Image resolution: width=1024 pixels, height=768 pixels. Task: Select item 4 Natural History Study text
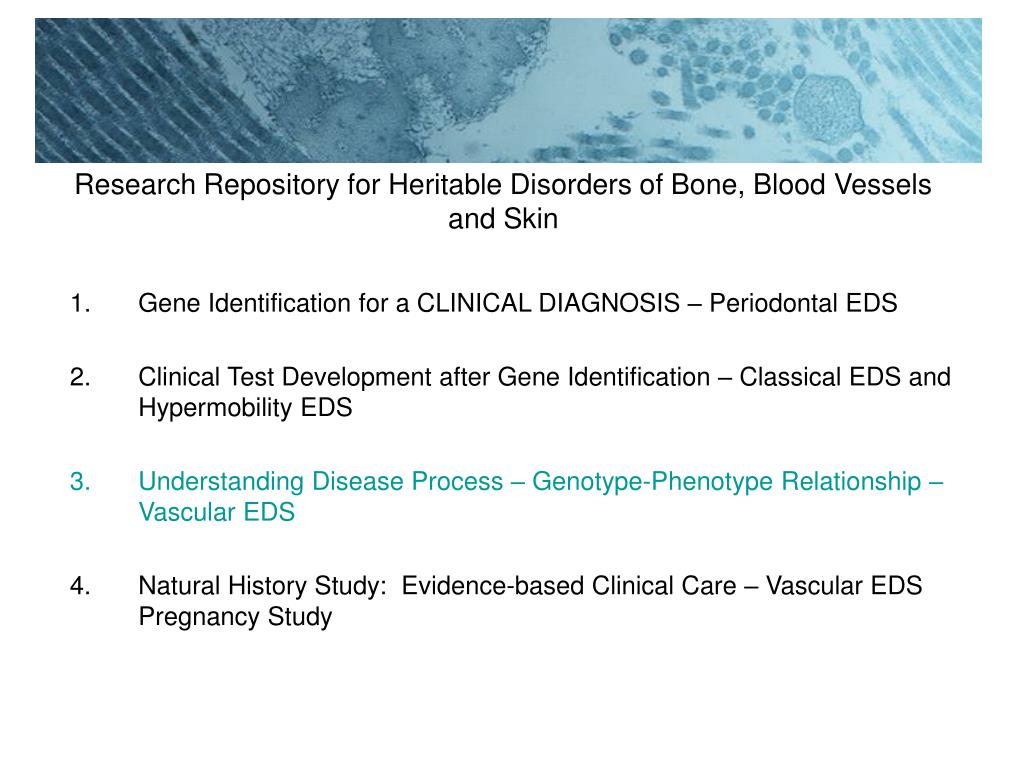point(530,601)
